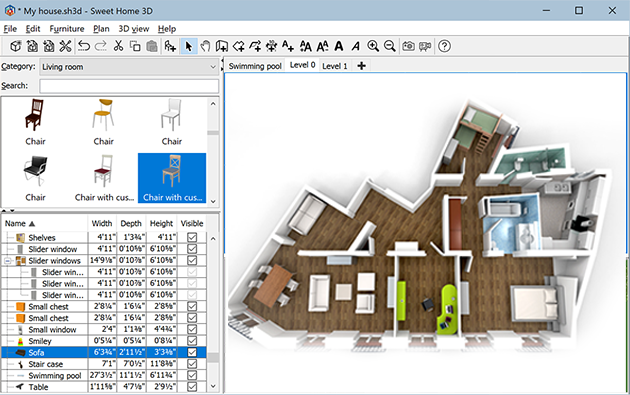
Task: Sort the list by Width column
Action: tap(102, 223)
